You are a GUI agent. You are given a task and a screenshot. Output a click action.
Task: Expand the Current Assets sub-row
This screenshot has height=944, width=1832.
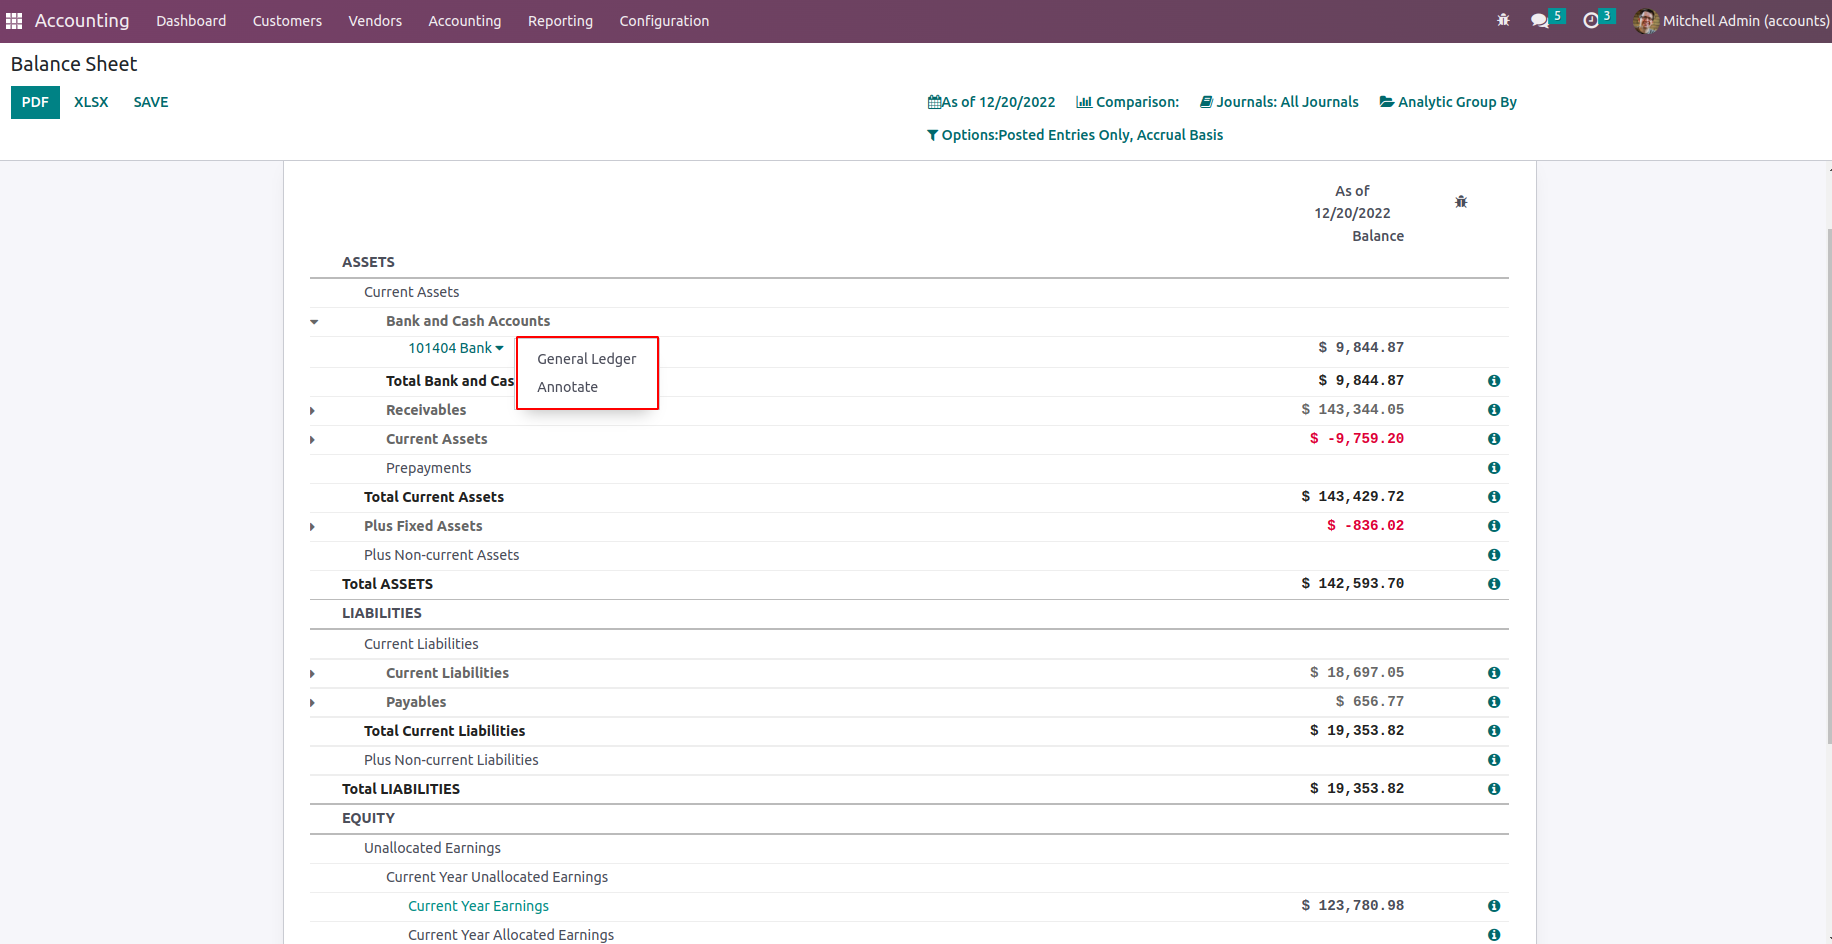point(313,440)
